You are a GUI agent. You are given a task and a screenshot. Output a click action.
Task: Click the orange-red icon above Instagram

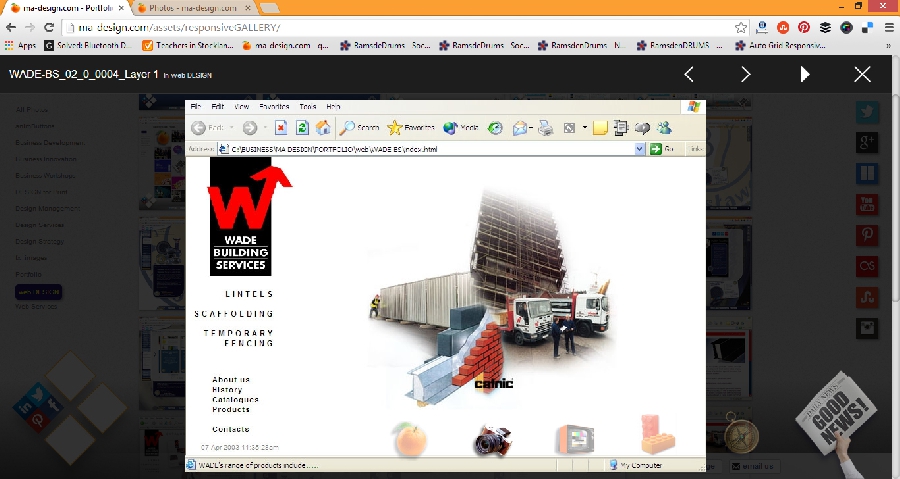point(867,297)
